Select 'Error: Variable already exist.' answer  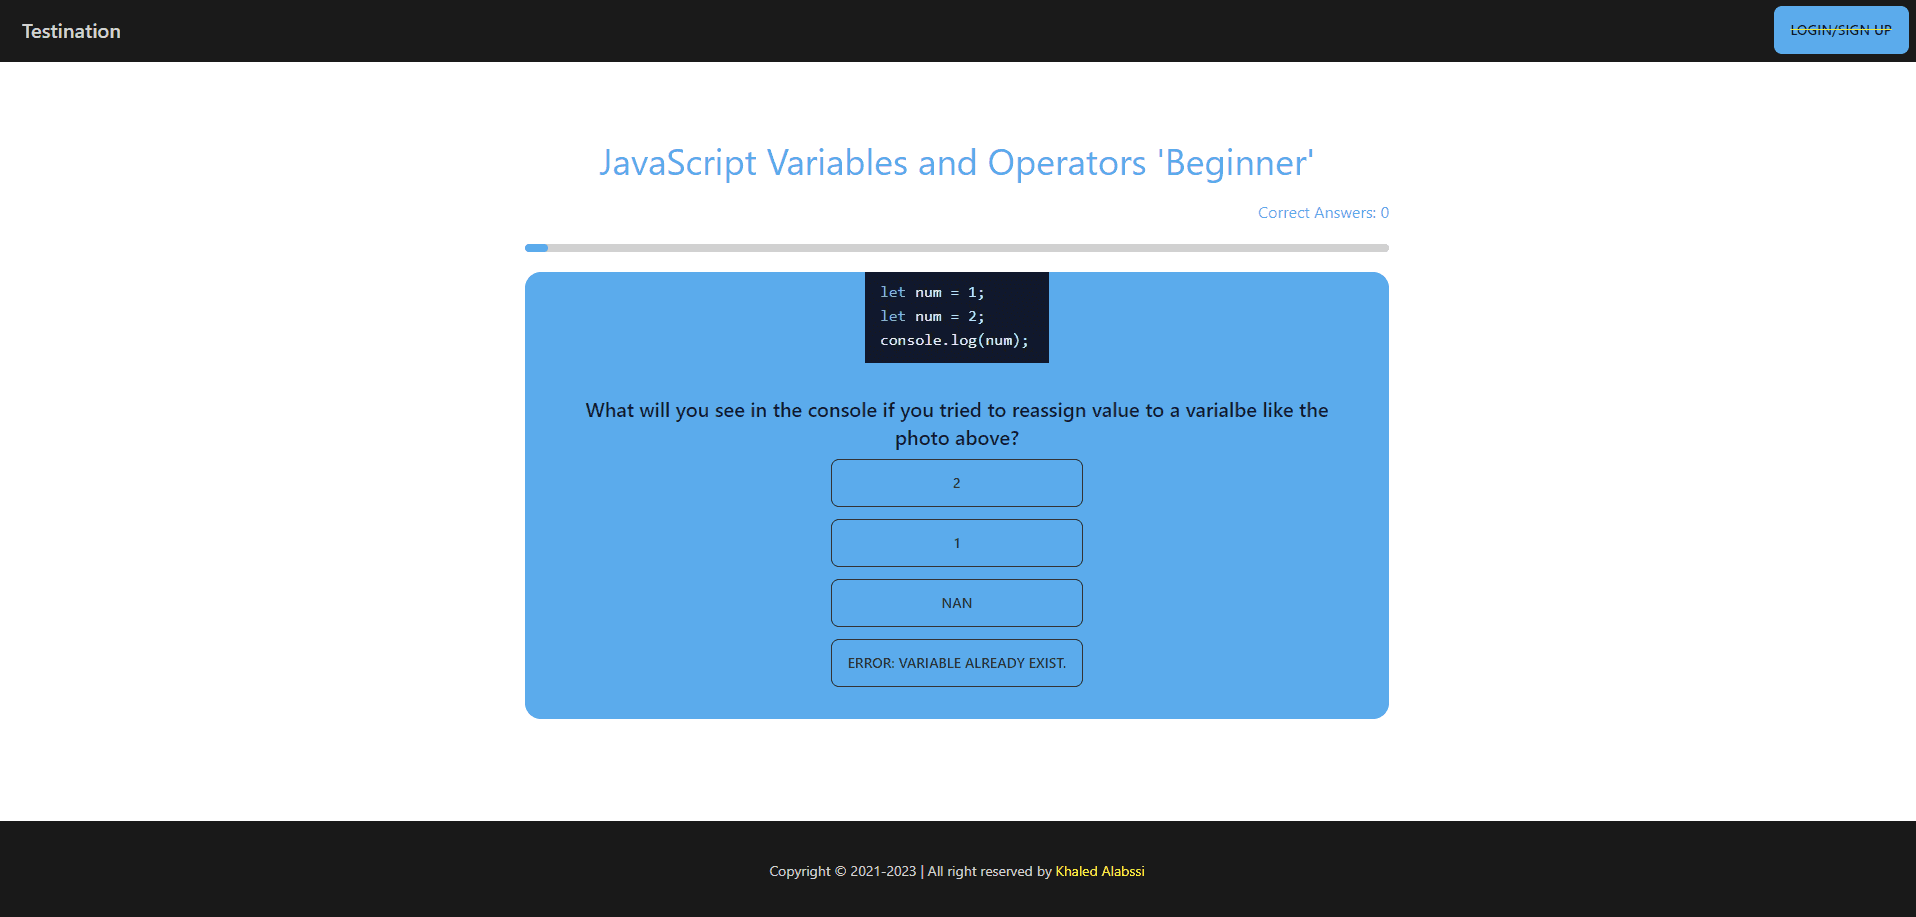[956, 663]
